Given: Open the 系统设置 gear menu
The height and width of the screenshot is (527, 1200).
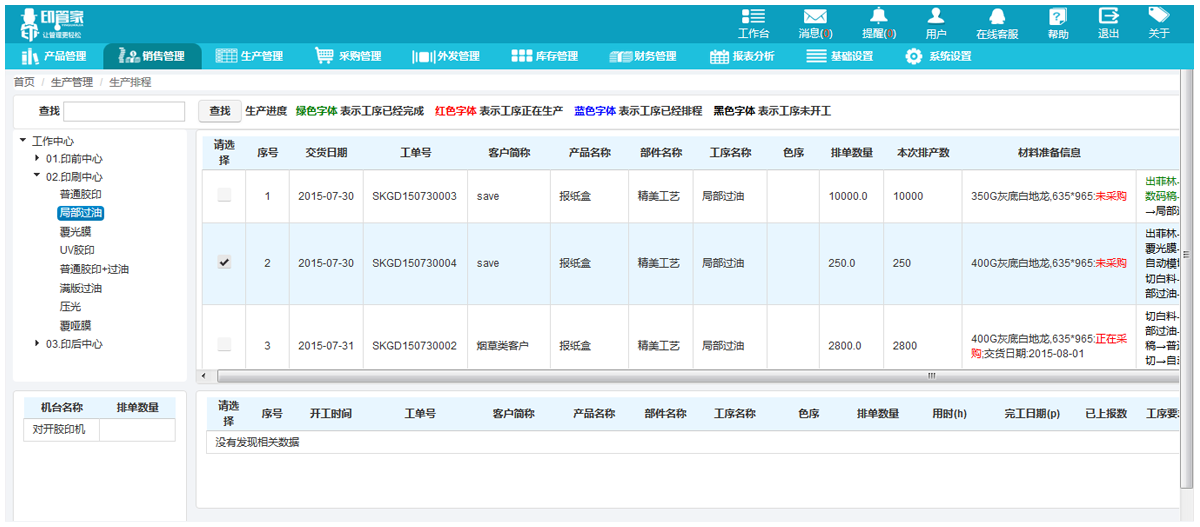Looking at the screenshot, I should tap(938, 56).
